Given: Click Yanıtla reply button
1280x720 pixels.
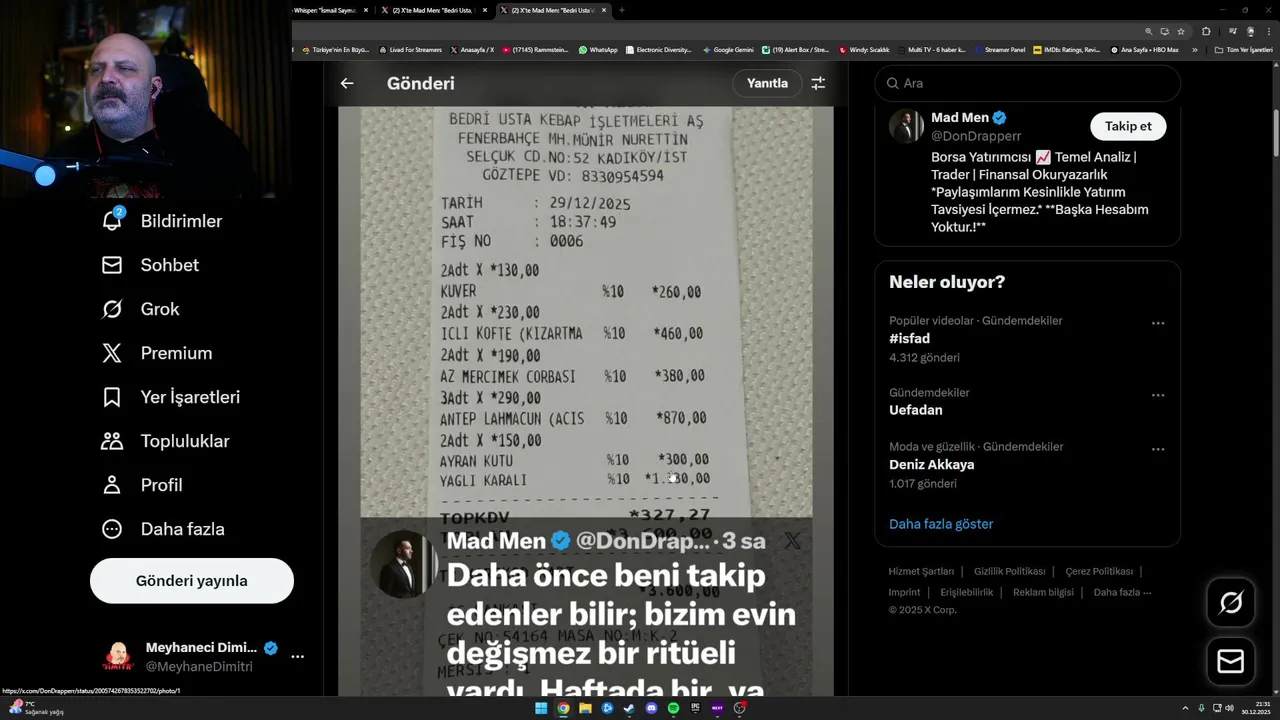Looking at the screenshot, I should click(x=767, y=83).
